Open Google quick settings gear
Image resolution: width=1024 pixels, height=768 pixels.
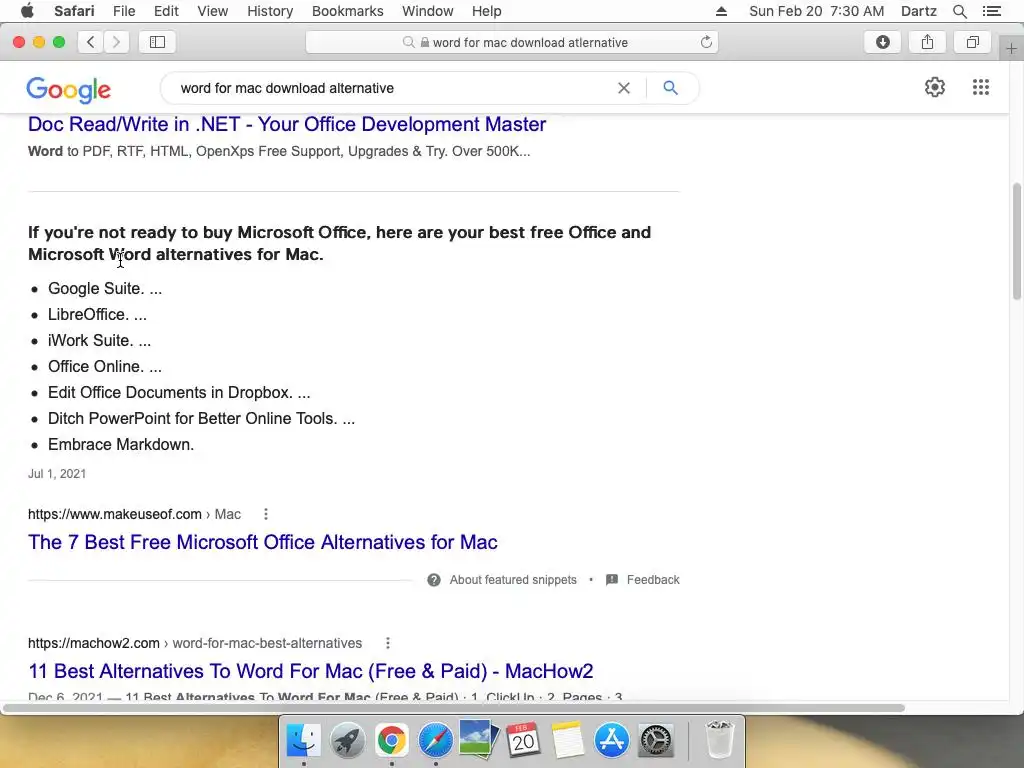pos(935,88)
